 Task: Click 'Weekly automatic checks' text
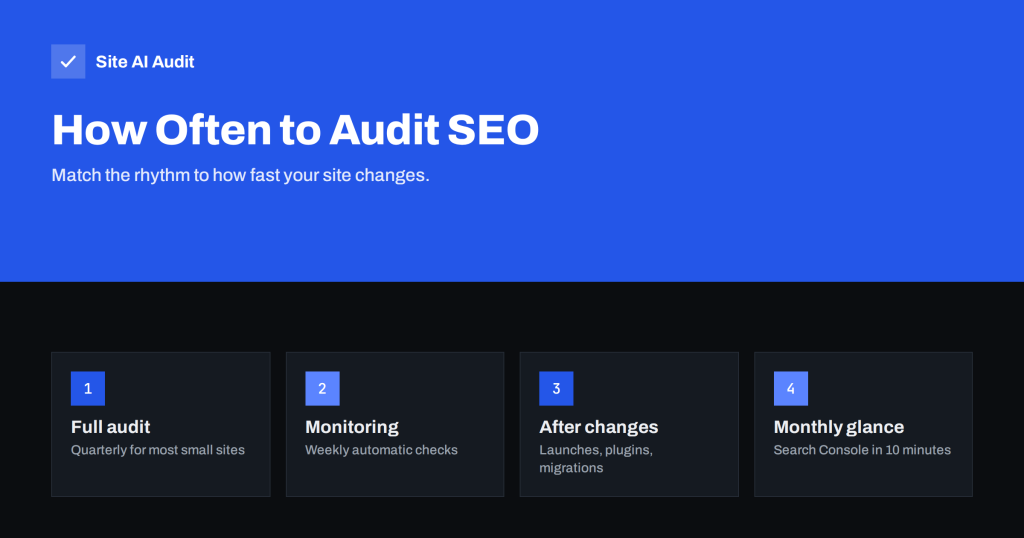tap(381, 450)
